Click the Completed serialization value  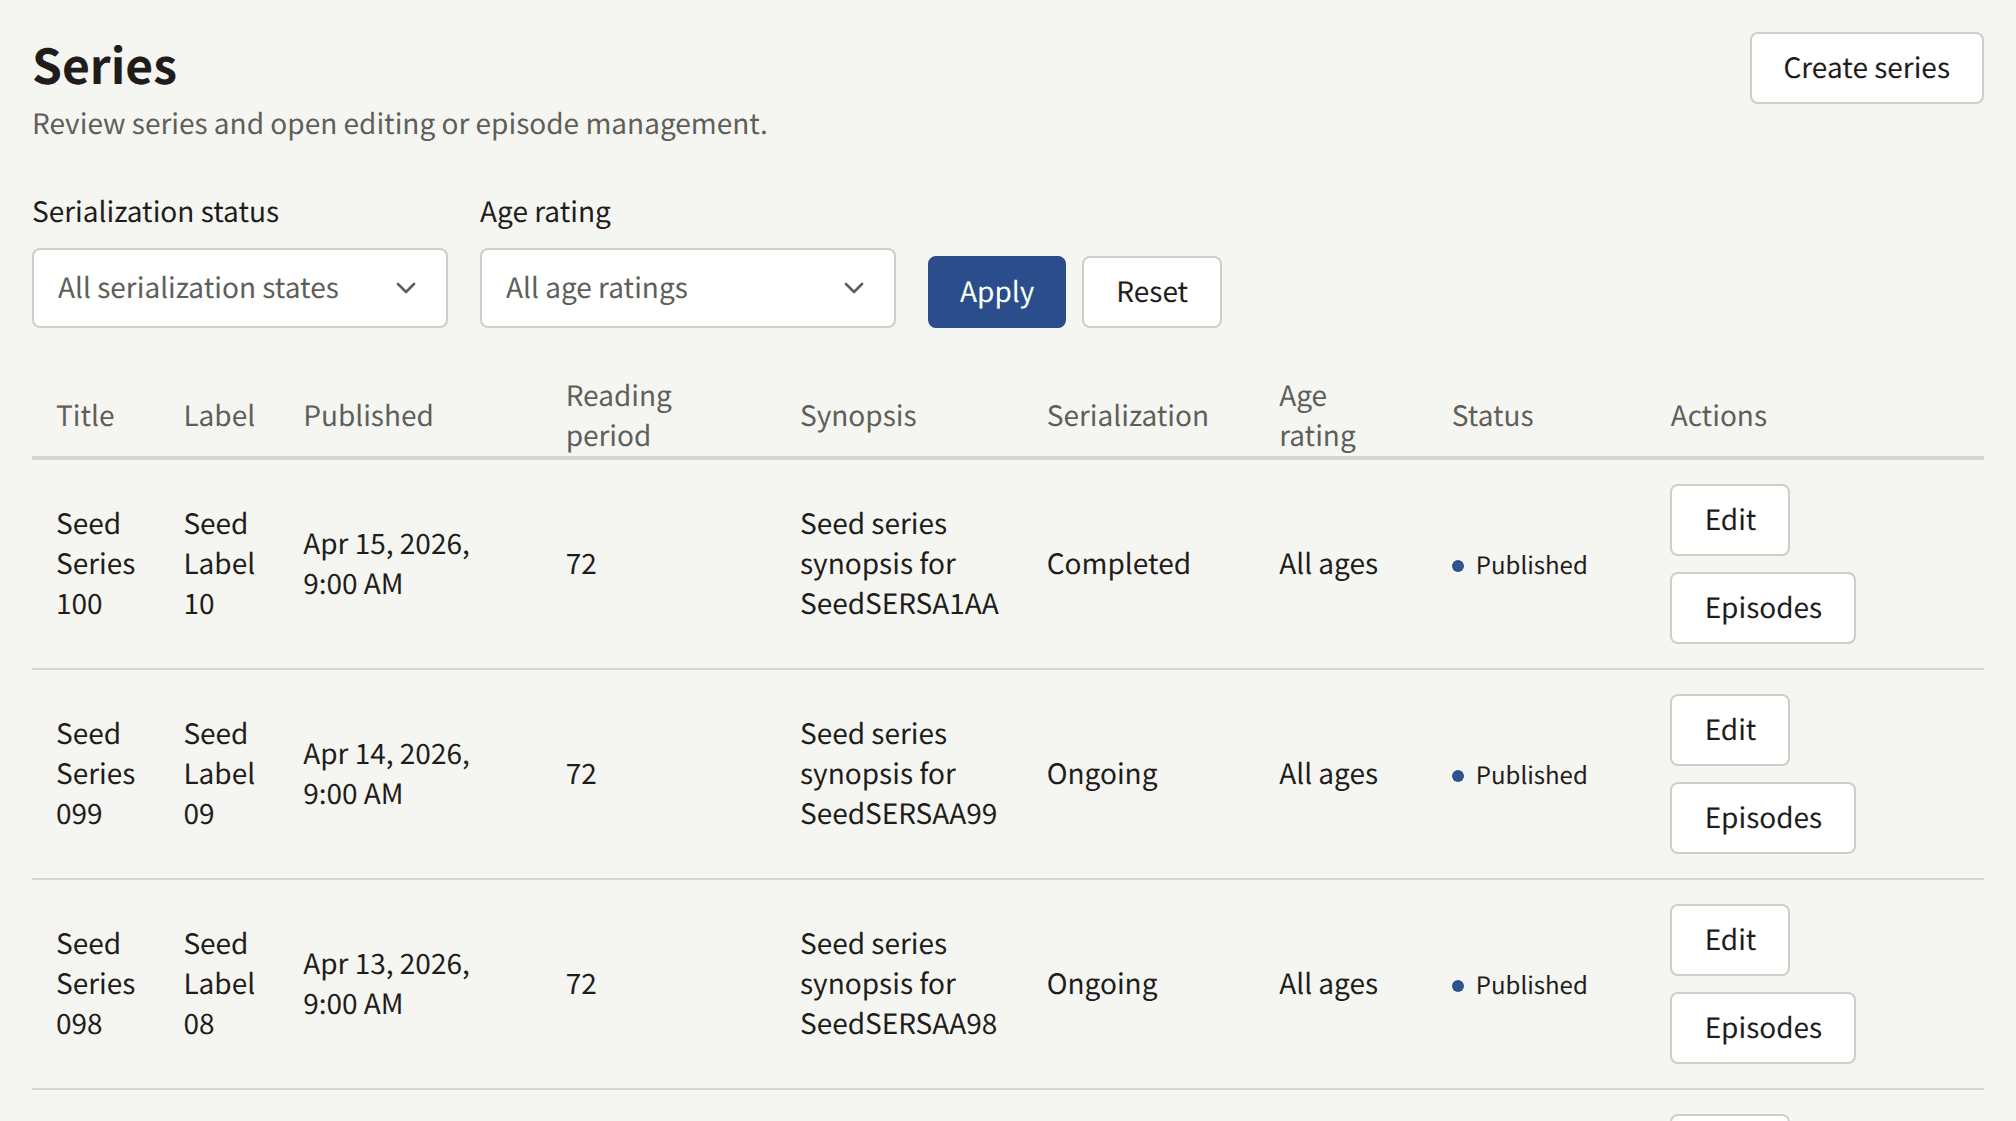coord(1118,564)
